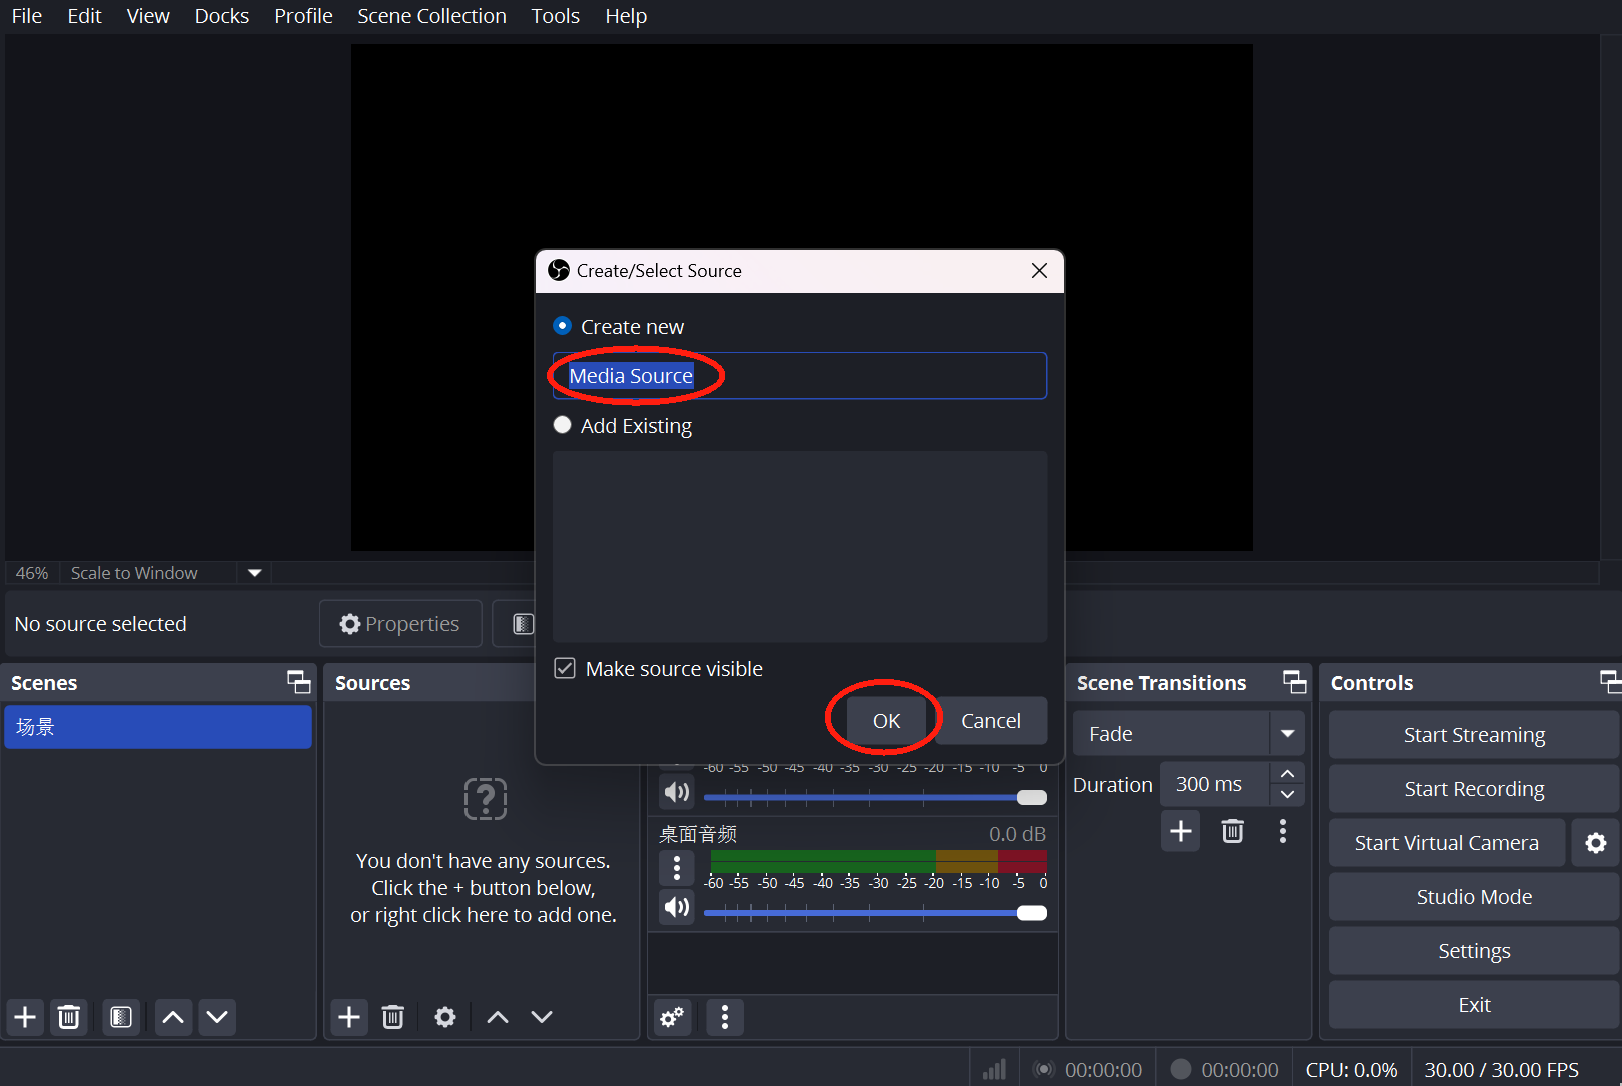Check the Make source visible checkbox
The height and width of the screenshot is (1086, 1622).
click(565, 668)
